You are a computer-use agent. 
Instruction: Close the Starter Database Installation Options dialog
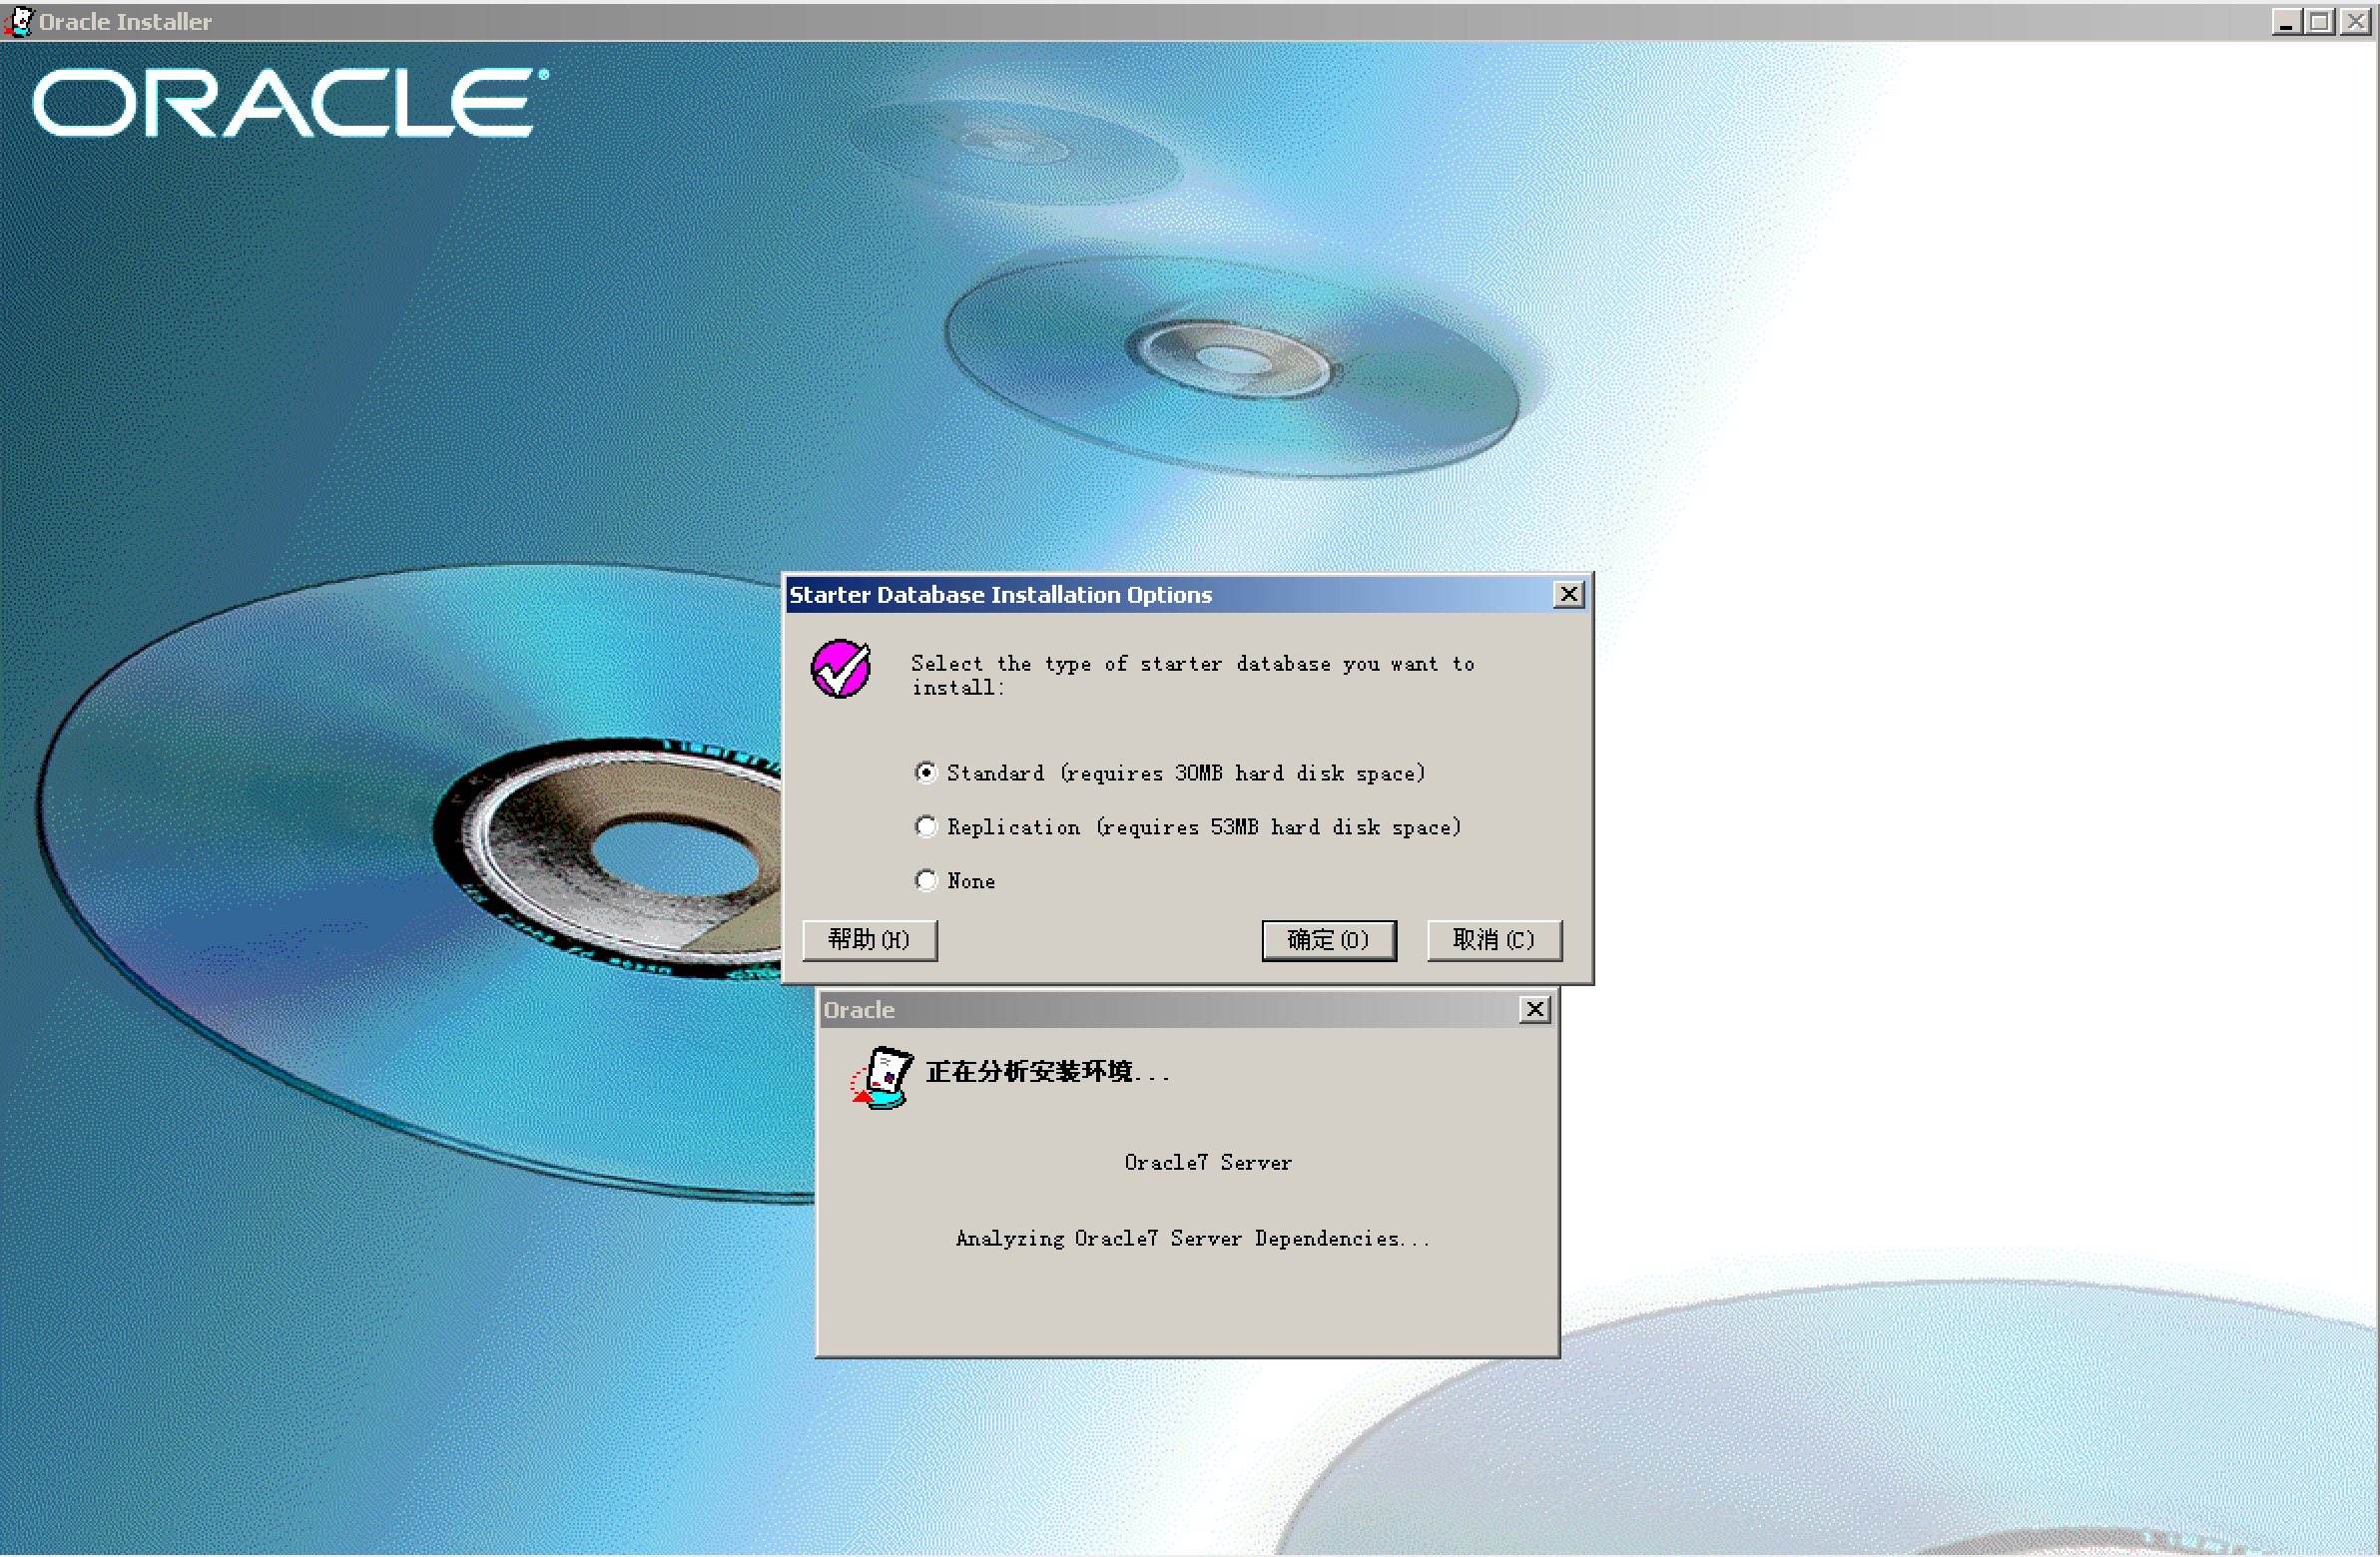click(x=1568, y=595)
